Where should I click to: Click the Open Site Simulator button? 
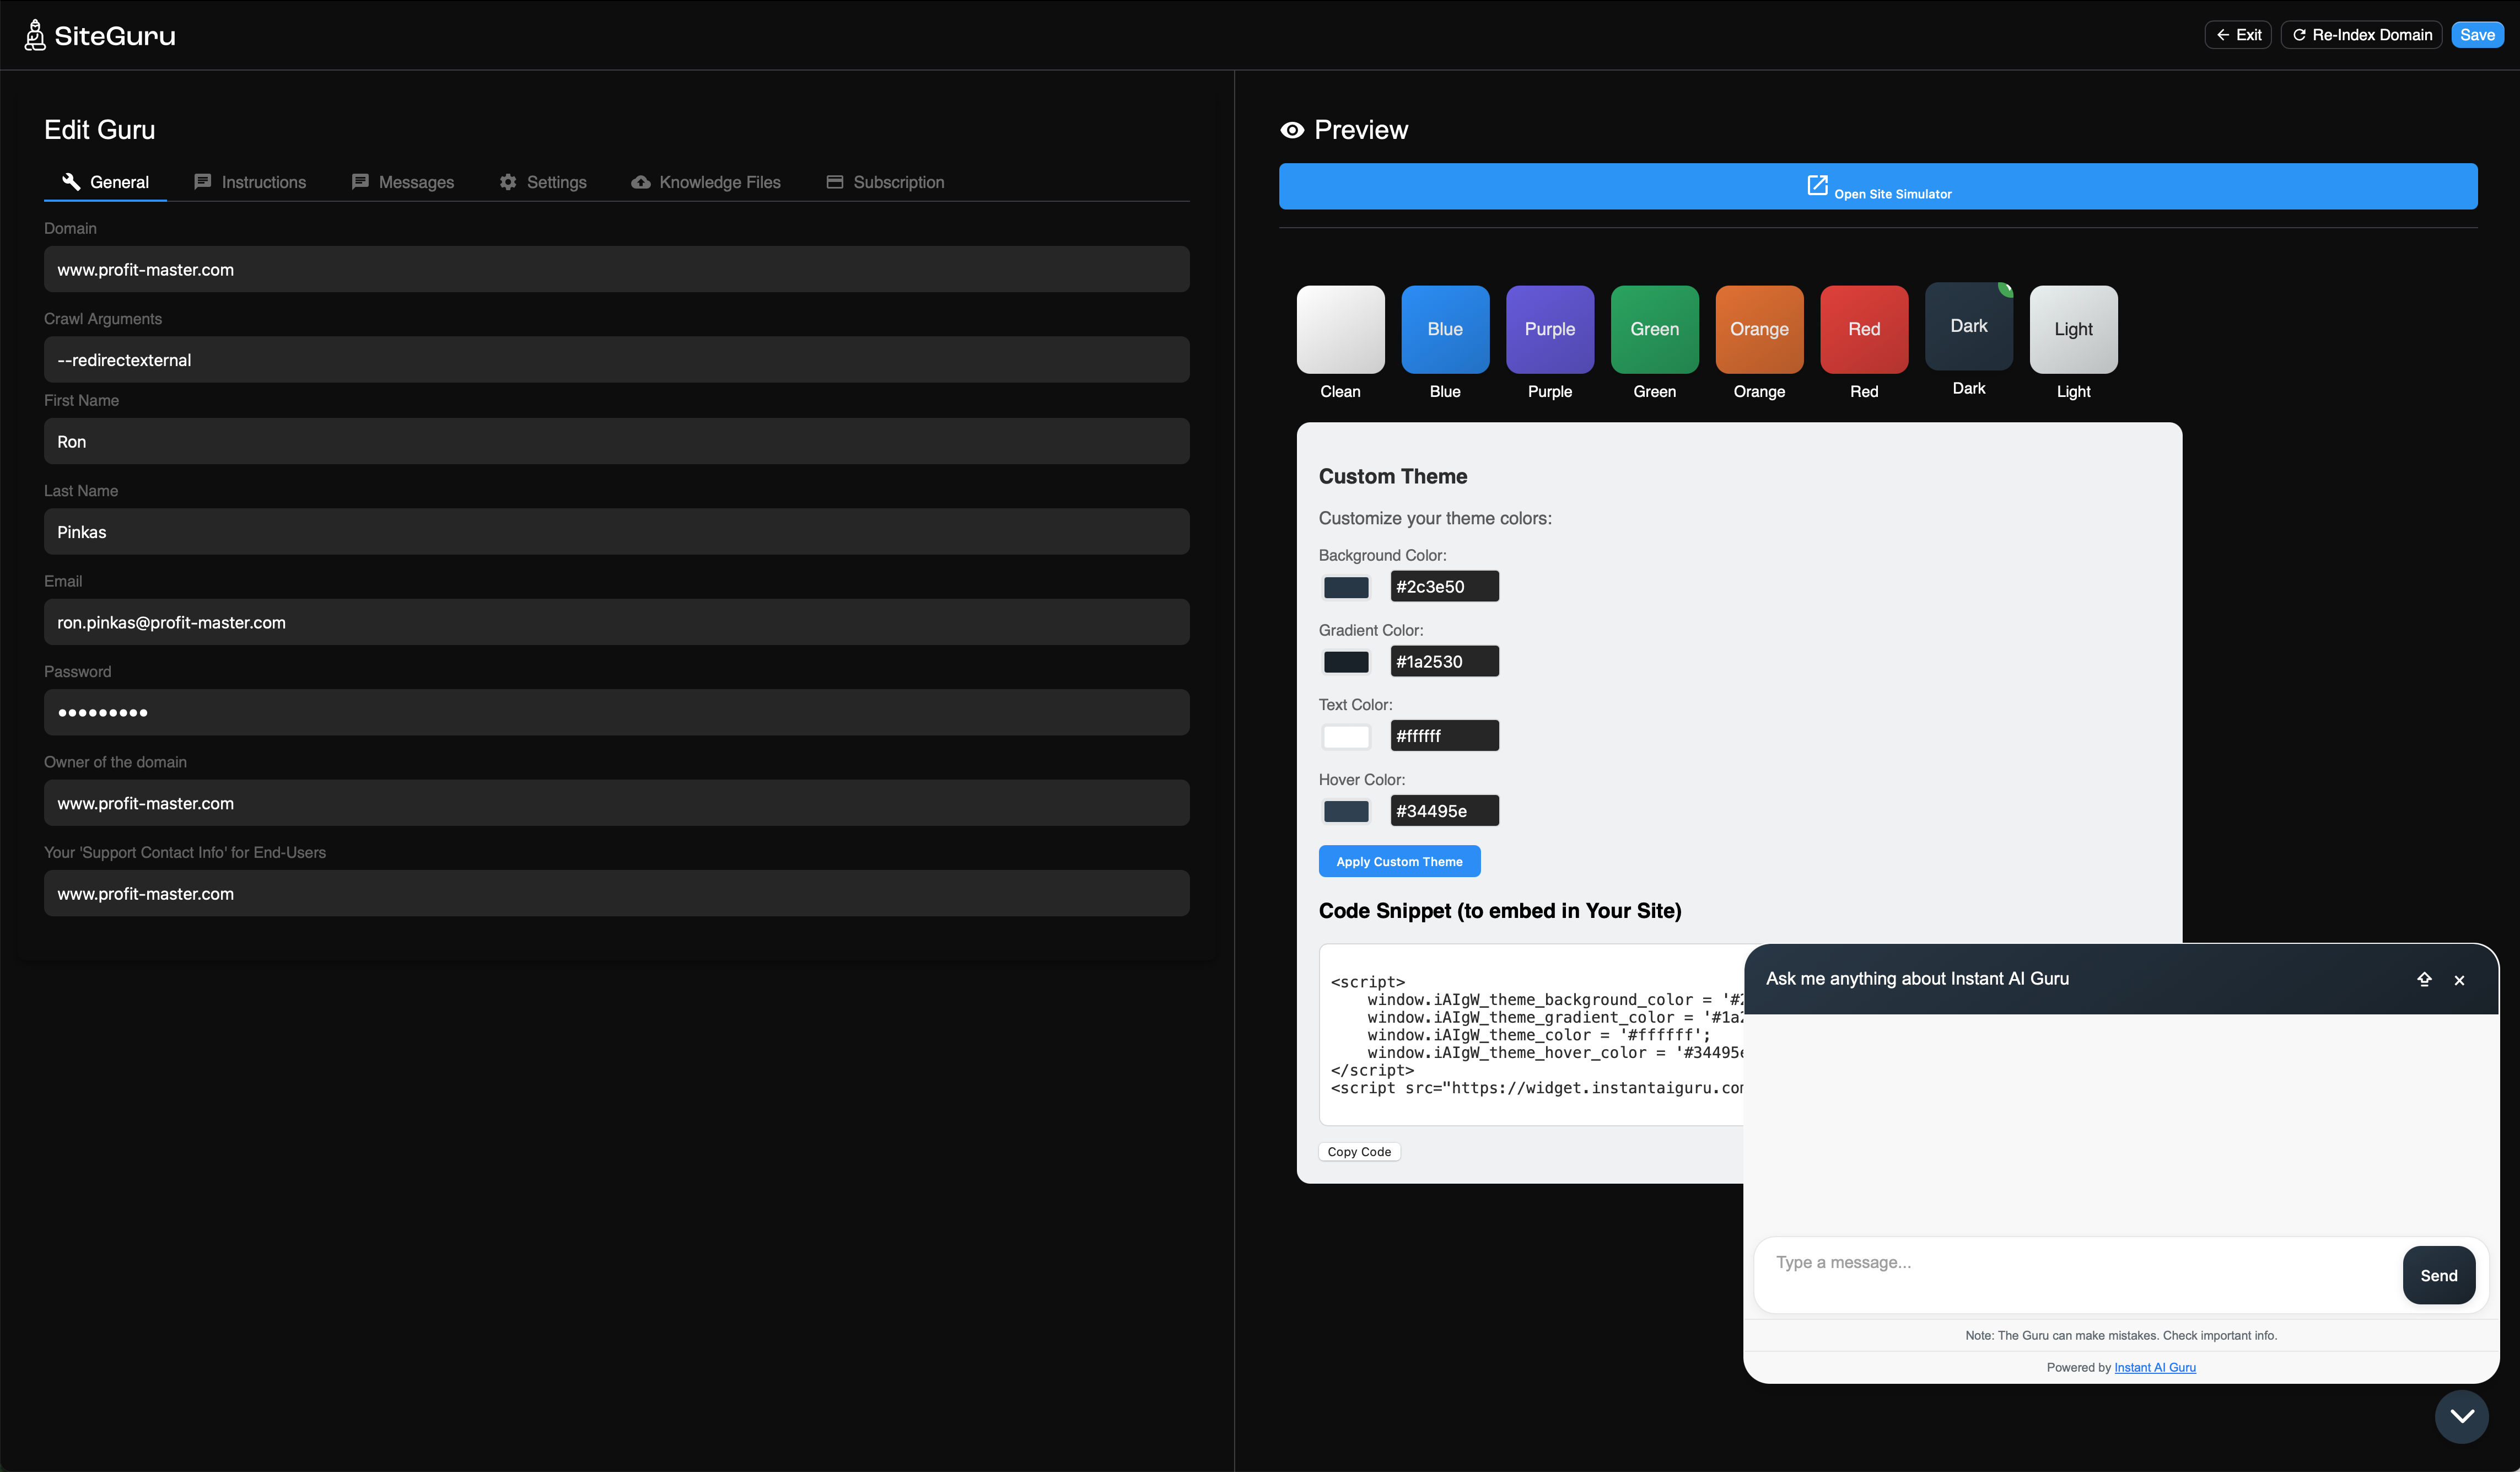click(x=1877, y=187)
